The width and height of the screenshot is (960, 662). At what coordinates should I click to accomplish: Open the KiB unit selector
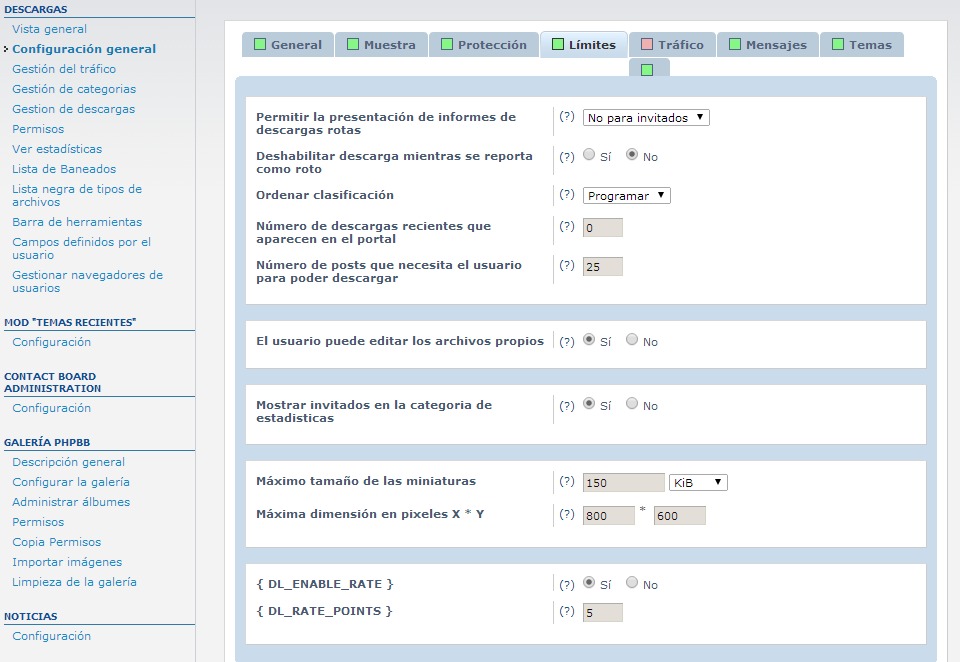(697, 481)
